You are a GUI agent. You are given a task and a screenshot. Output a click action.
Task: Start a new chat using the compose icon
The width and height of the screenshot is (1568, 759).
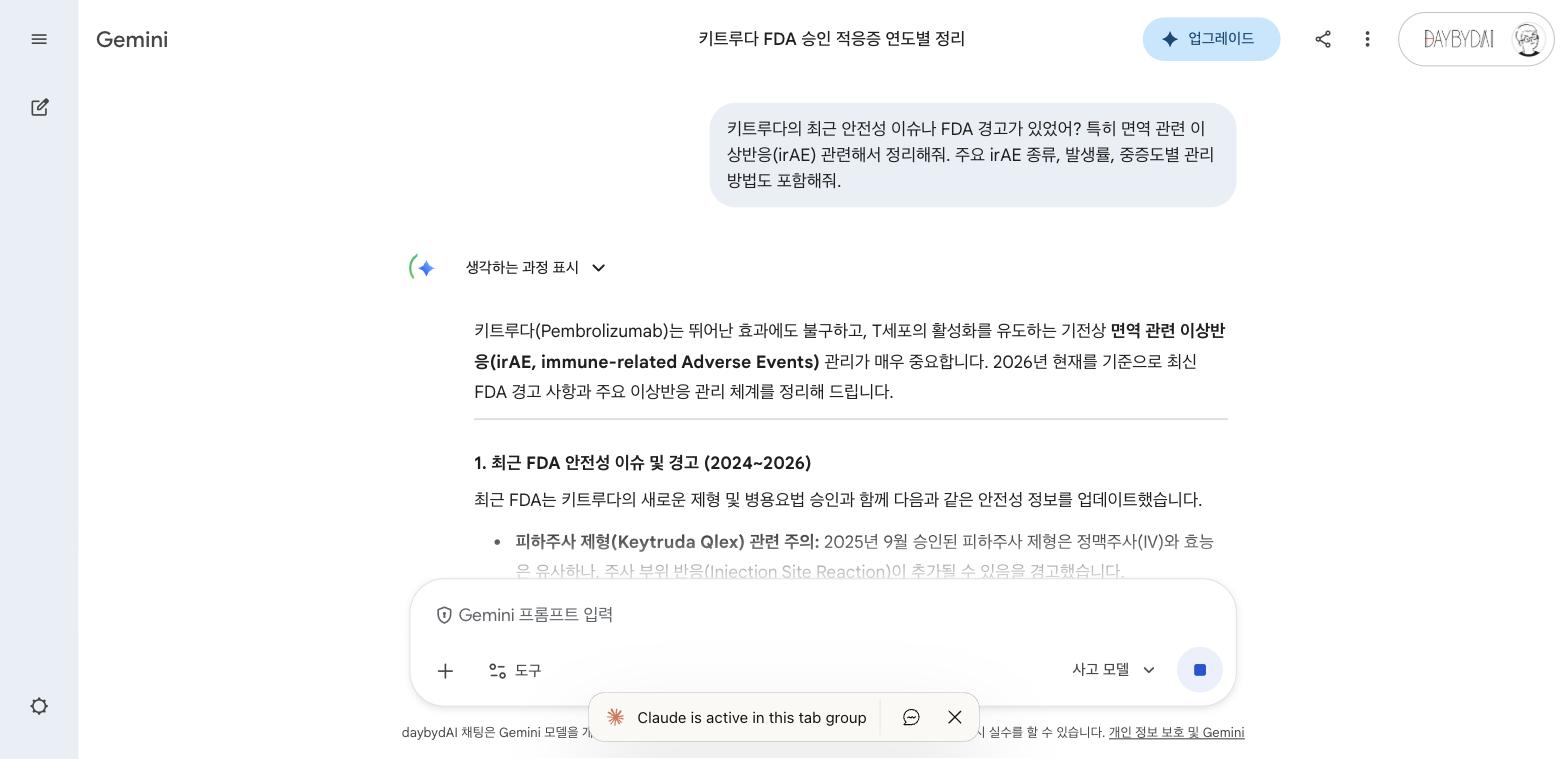coord(39,107)
